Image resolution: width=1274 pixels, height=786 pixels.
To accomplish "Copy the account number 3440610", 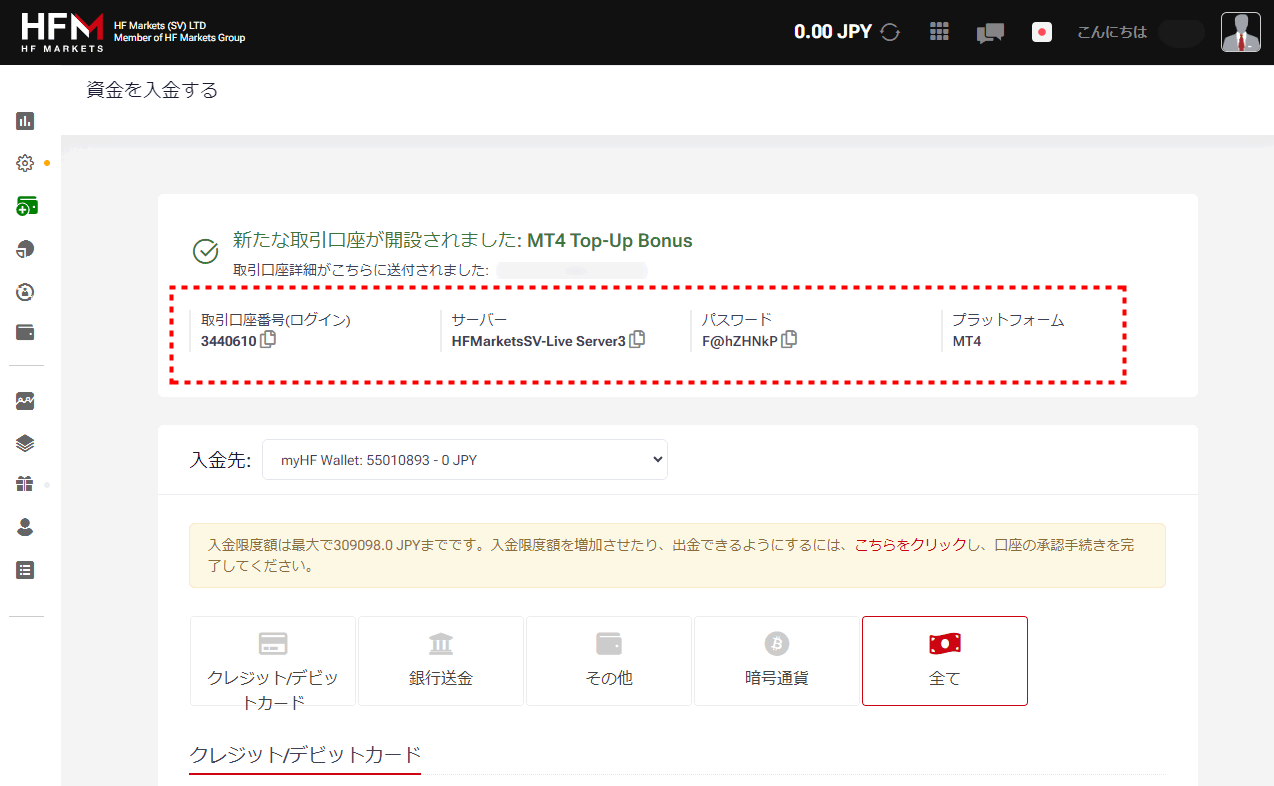I will point(268,340).
